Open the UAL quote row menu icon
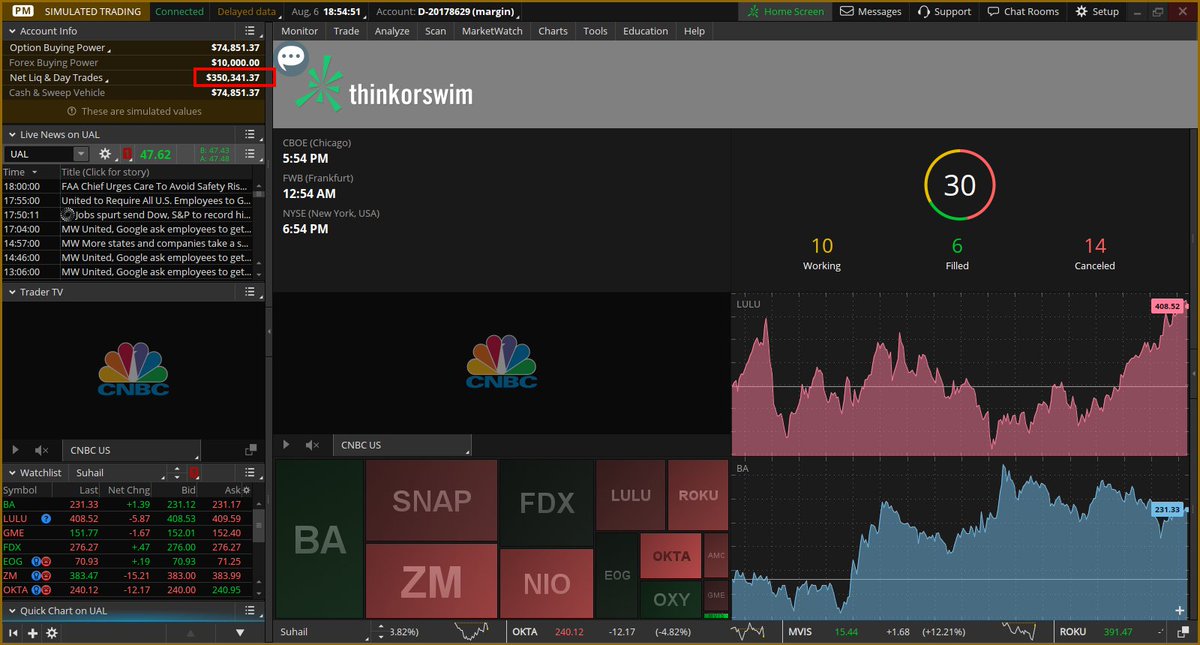 click(251, 154)
